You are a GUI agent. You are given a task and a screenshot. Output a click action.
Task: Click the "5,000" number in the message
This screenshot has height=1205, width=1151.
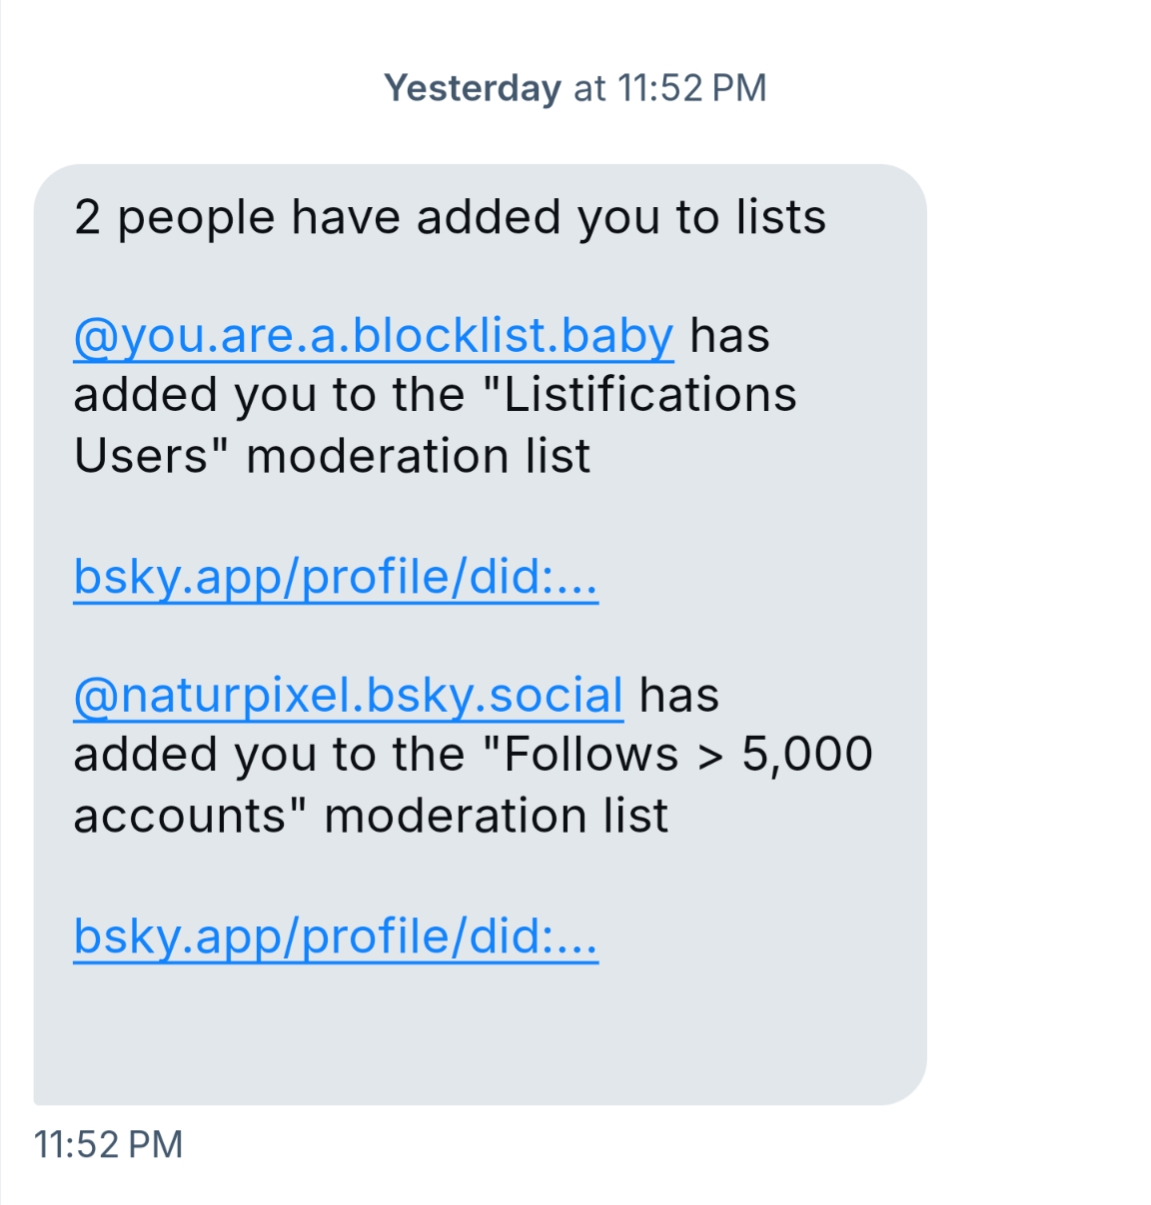point(807,755)
